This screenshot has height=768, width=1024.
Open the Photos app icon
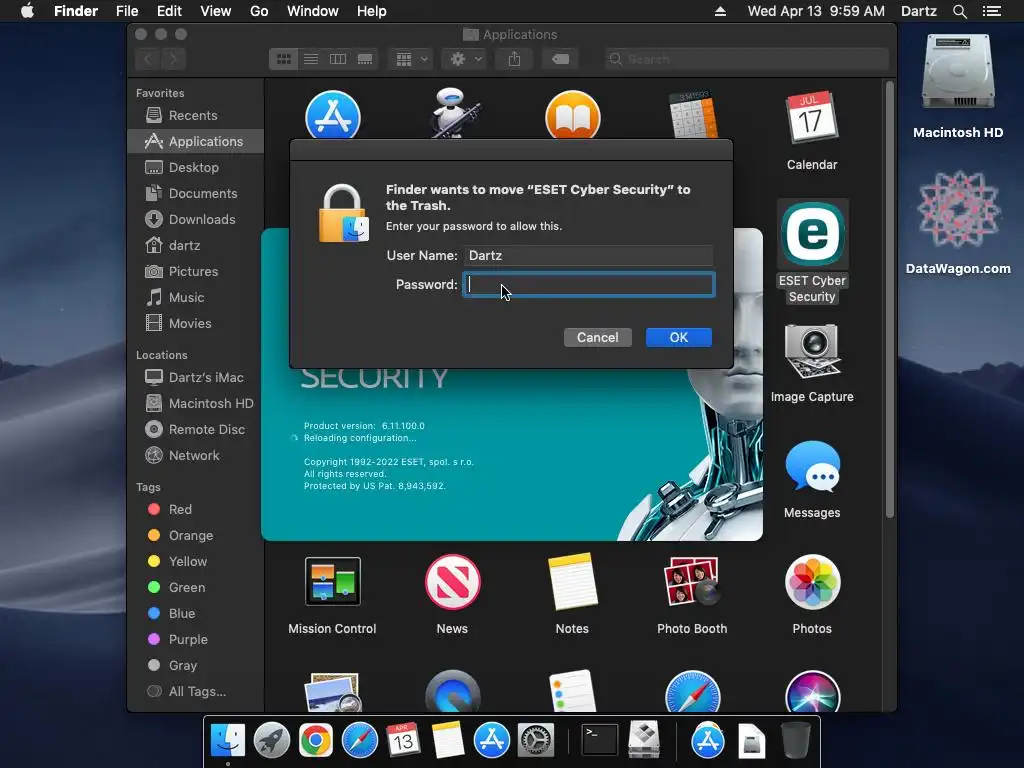click(812, 582)
